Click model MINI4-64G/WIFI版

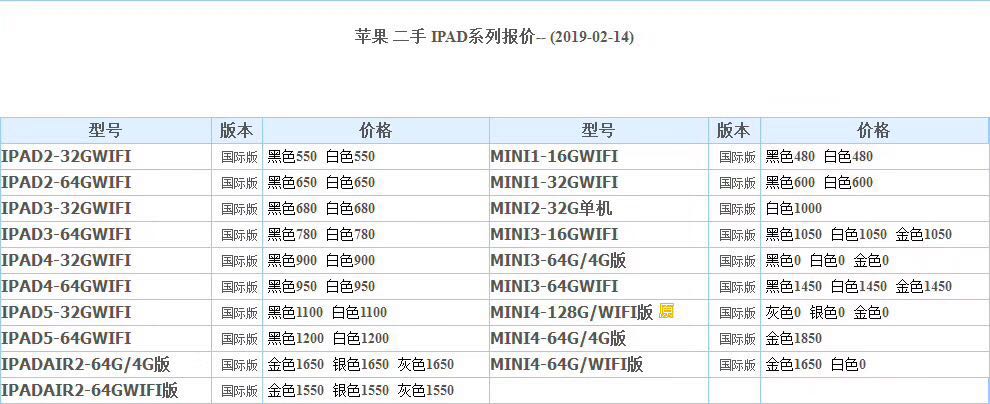tap(567, 364)
